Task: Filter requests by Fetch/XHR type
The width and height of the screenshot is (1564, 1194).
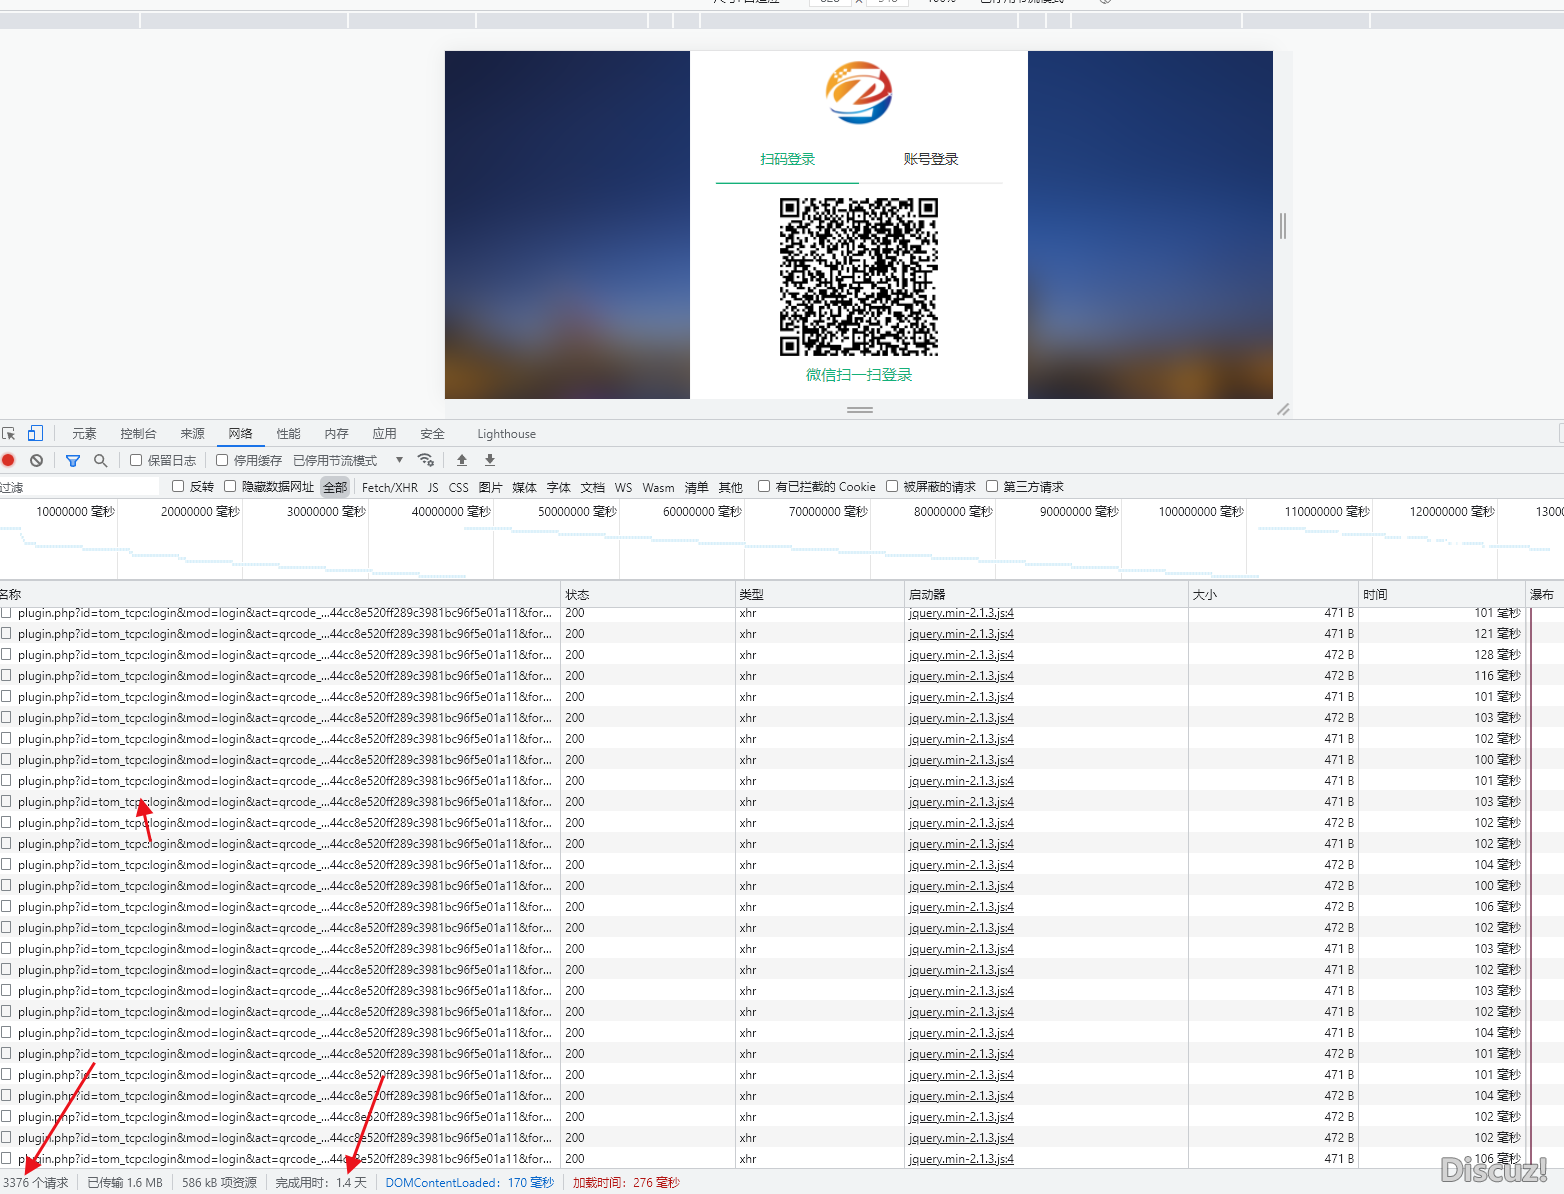Action: [x=390, y=487]
